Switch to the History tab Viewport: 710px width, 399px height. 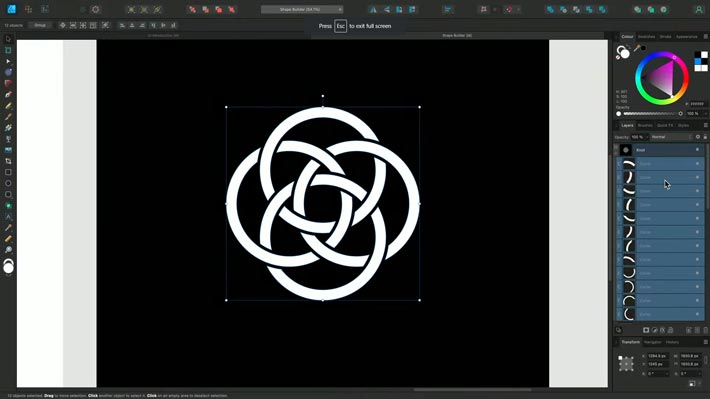(x=672, y=342)
